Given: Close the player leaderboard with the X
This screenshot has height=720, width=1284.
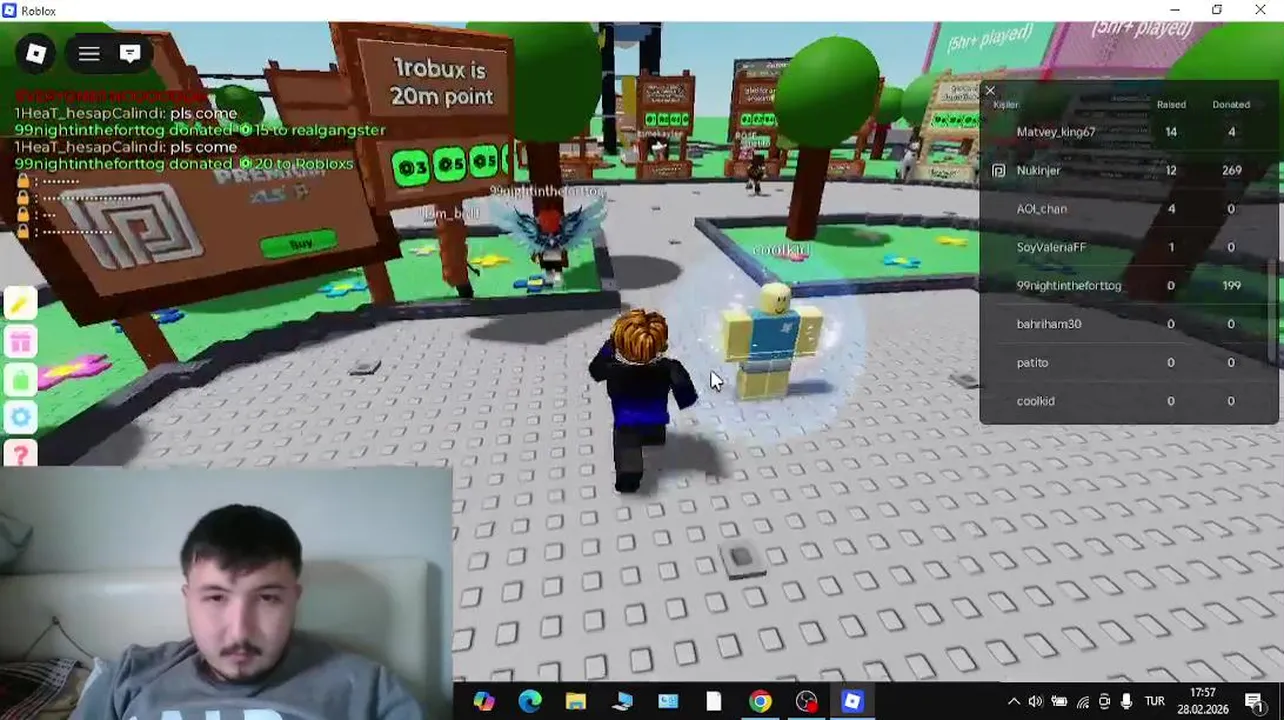Looking at the screenshot, I should pyautogui.click(x=990, y=92).
